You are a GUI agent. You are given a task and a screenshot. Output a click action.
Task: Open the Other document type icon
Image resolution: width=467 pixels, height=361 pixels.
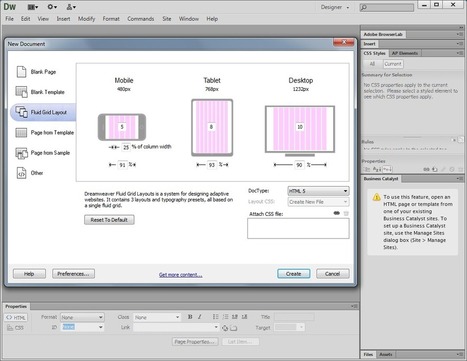[21, 173]
